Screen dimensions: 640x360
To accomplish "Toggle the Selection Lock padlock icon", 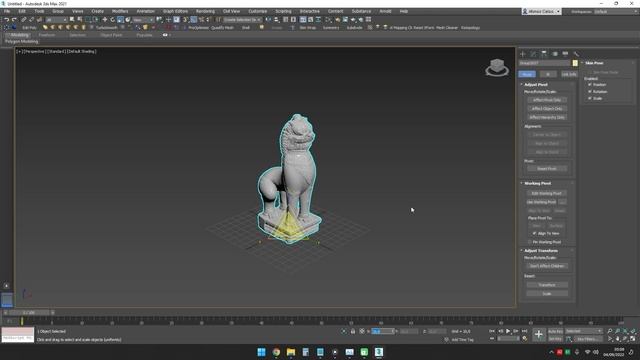I will [353, 331].
